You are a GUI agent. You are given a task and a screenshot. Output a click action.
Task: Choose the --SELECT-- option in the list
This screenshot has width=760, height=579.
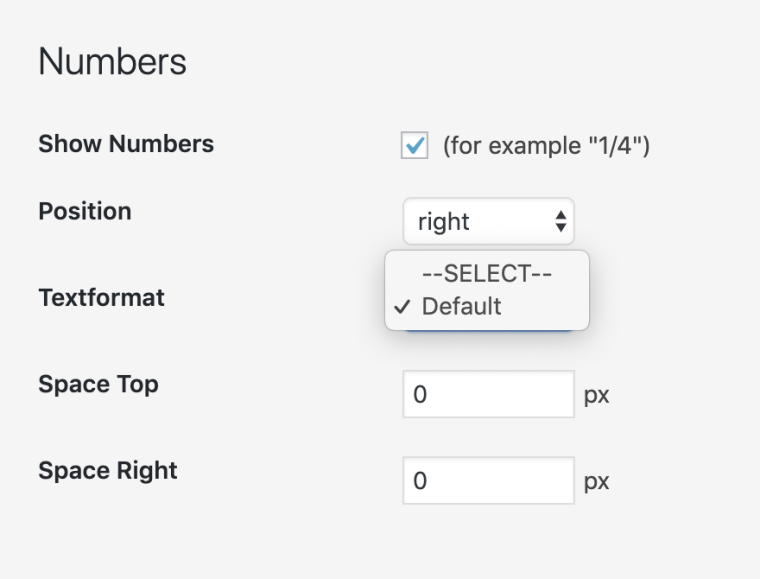pyautogui.click(x=487, y=273)
